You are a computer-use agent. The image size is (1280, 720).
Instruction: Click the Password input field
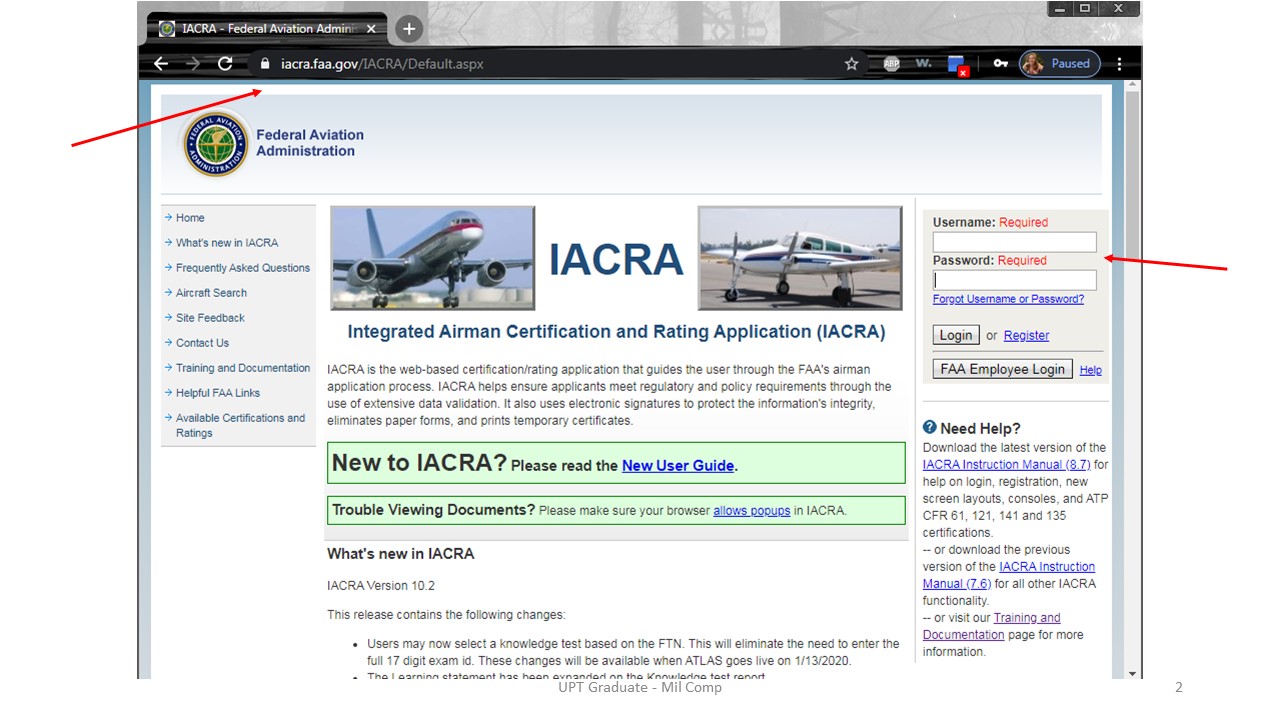(1014, 280)
